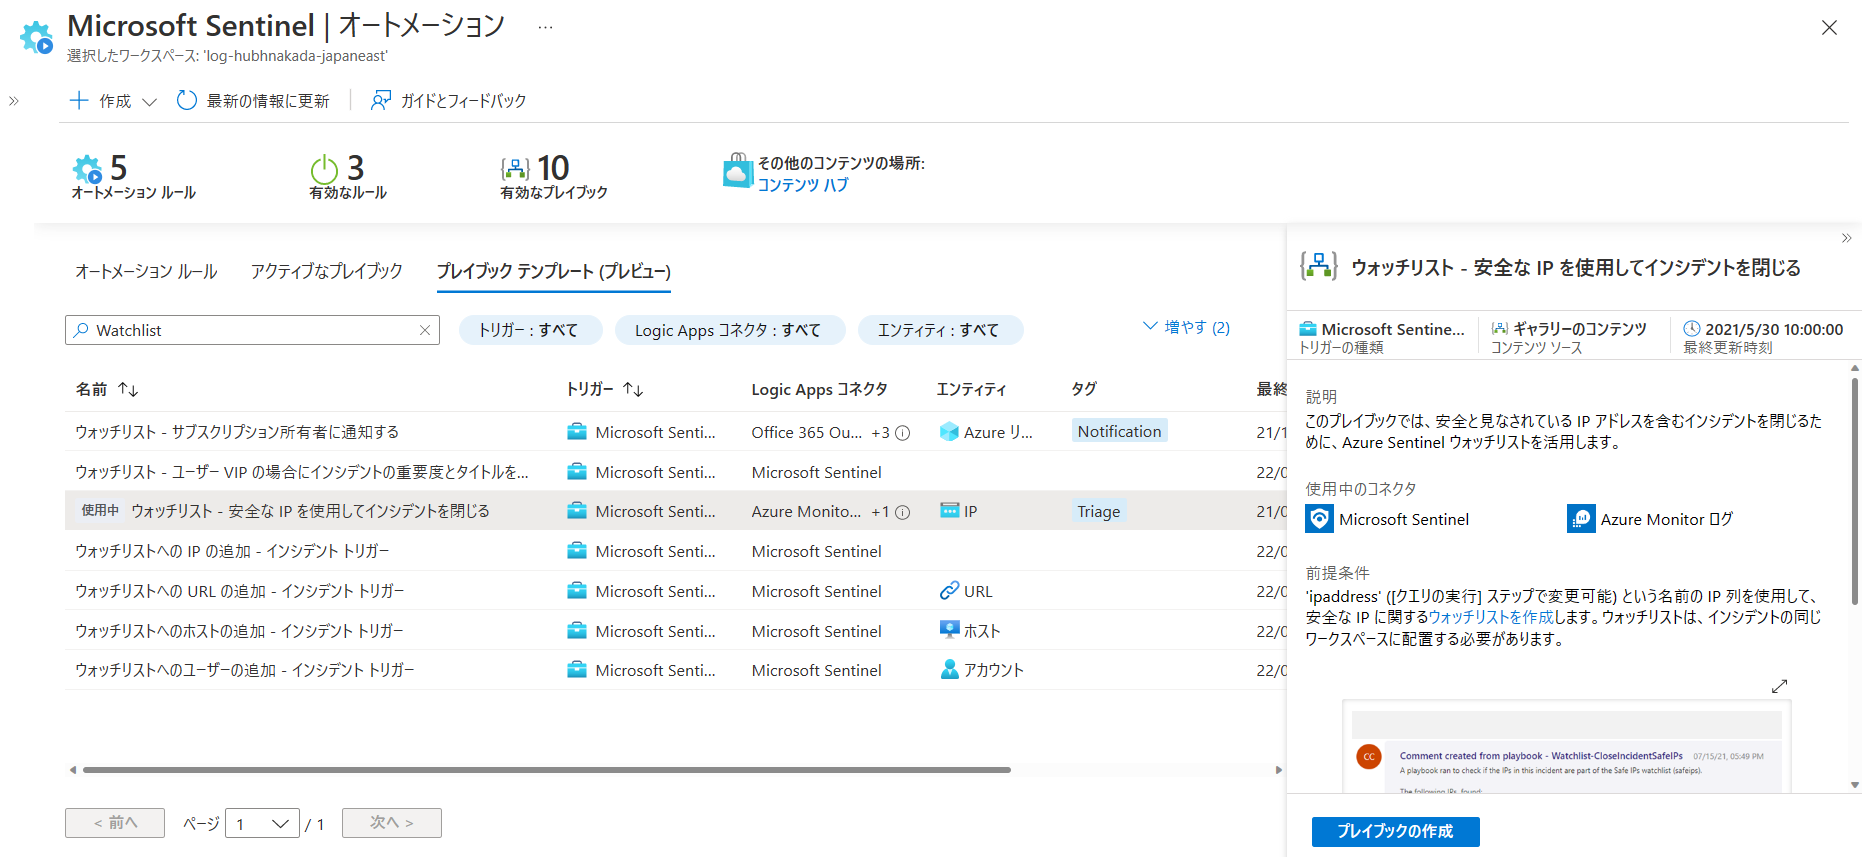The width and height of the screenshot is (1862, 857).
Task: Open the コンテンツ ハブ link
Action: tap(803, 185)
